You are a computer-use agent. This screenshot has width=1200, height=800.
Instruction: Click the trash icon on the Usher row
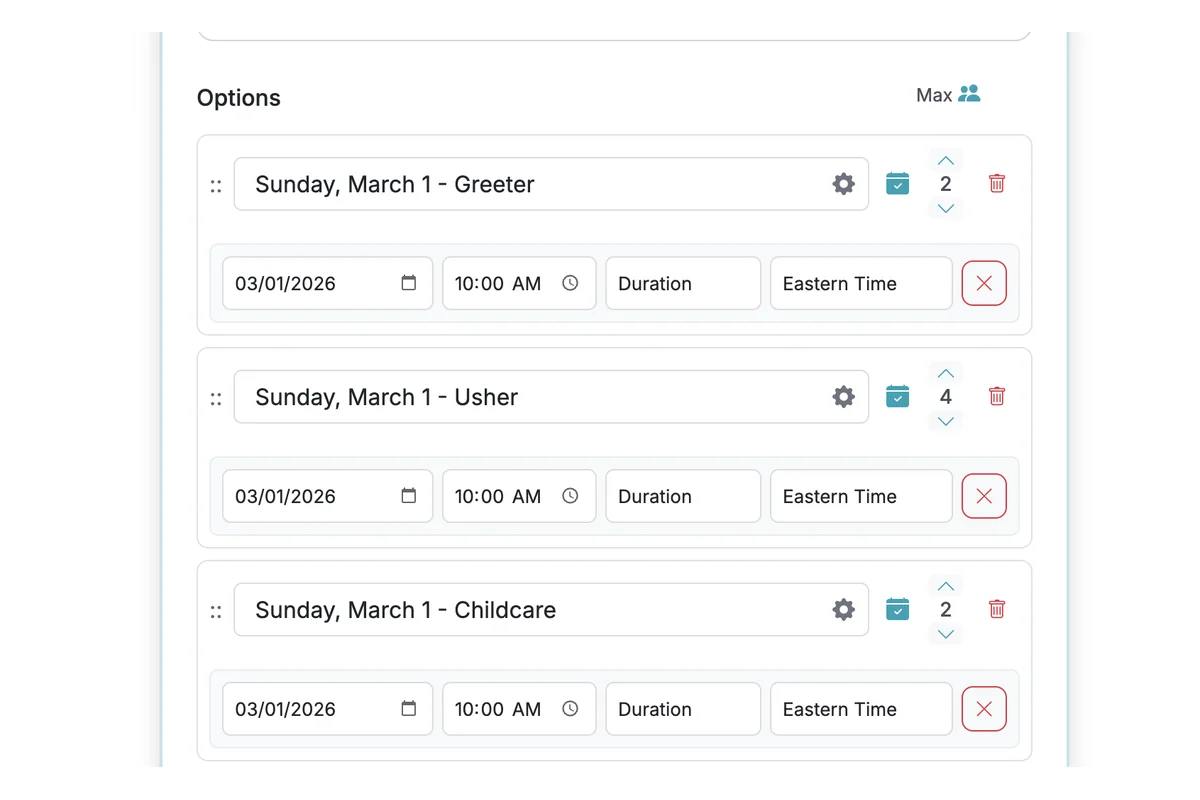pyautogui.click(x=996, y=396)
